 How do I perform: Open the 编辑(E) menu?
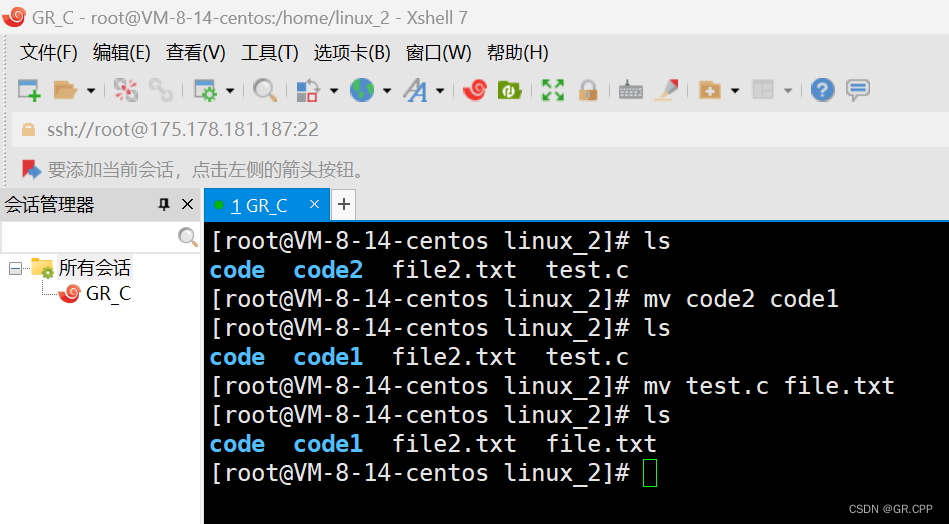coord(121,53)
